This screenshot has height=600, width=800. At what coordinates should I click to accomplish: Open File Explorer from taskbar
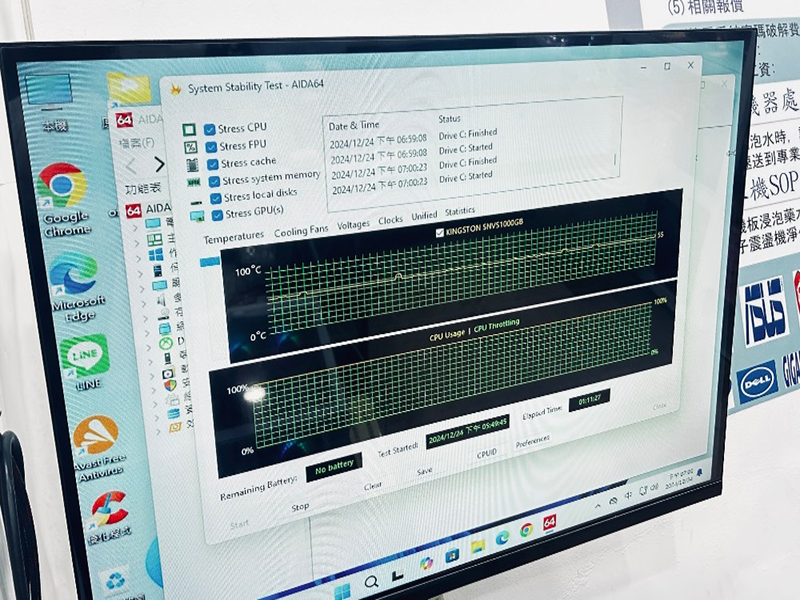point(478,546)
